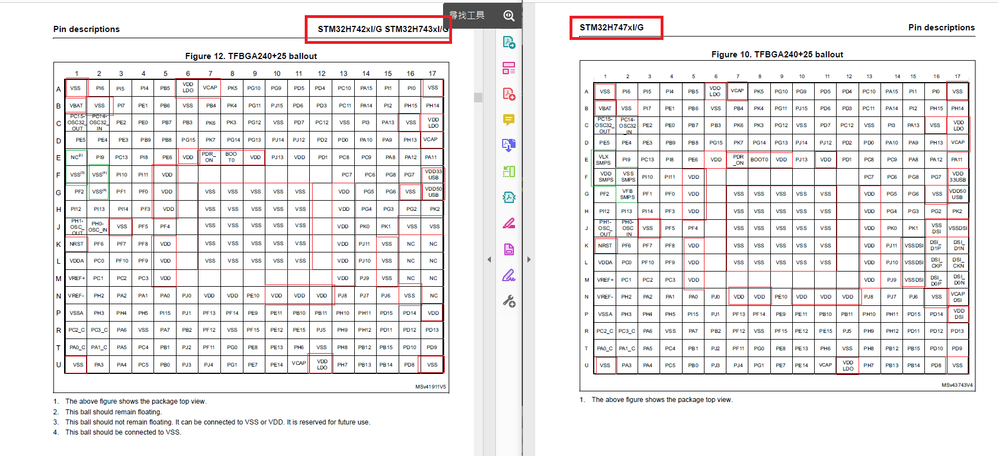Click the VBAT cell in left ballout
This screenshot has height=456, width=998.
(76, 105)
